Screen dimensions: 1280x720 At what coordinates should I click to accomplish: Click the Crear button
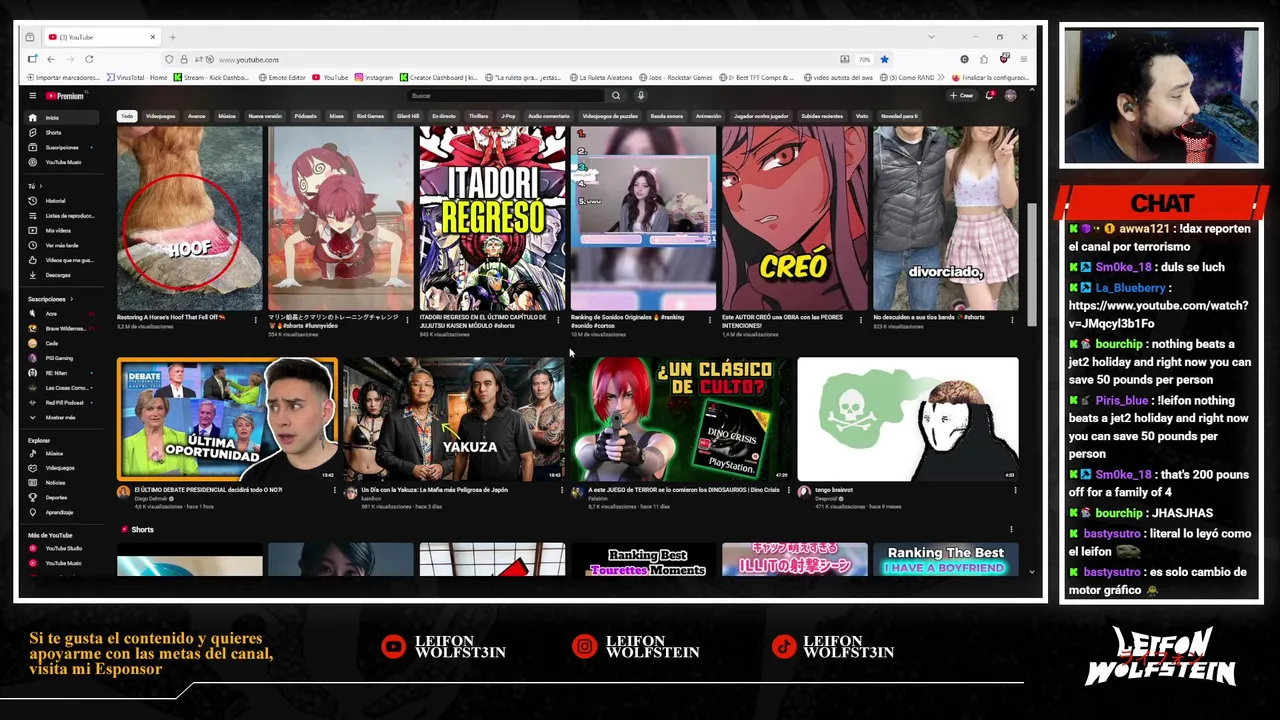961,96
